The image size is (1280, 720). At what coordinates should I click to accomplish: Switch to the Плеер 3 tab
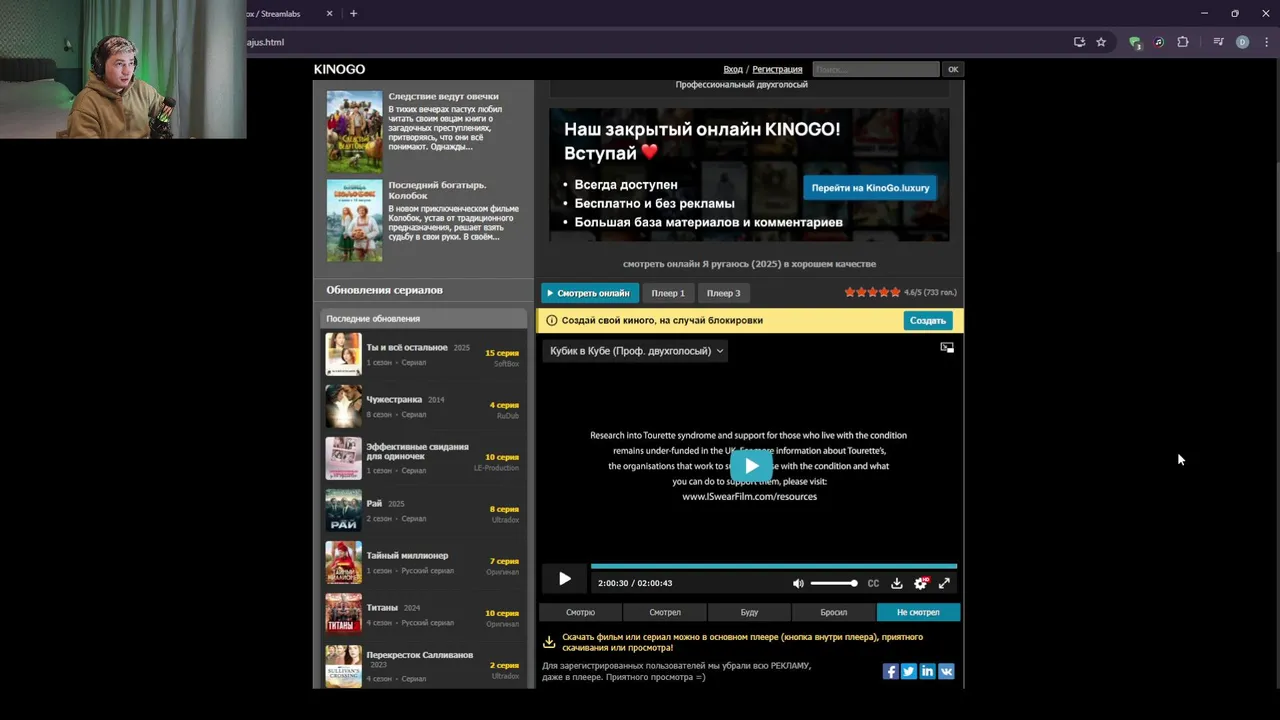[x=724, y=293]
